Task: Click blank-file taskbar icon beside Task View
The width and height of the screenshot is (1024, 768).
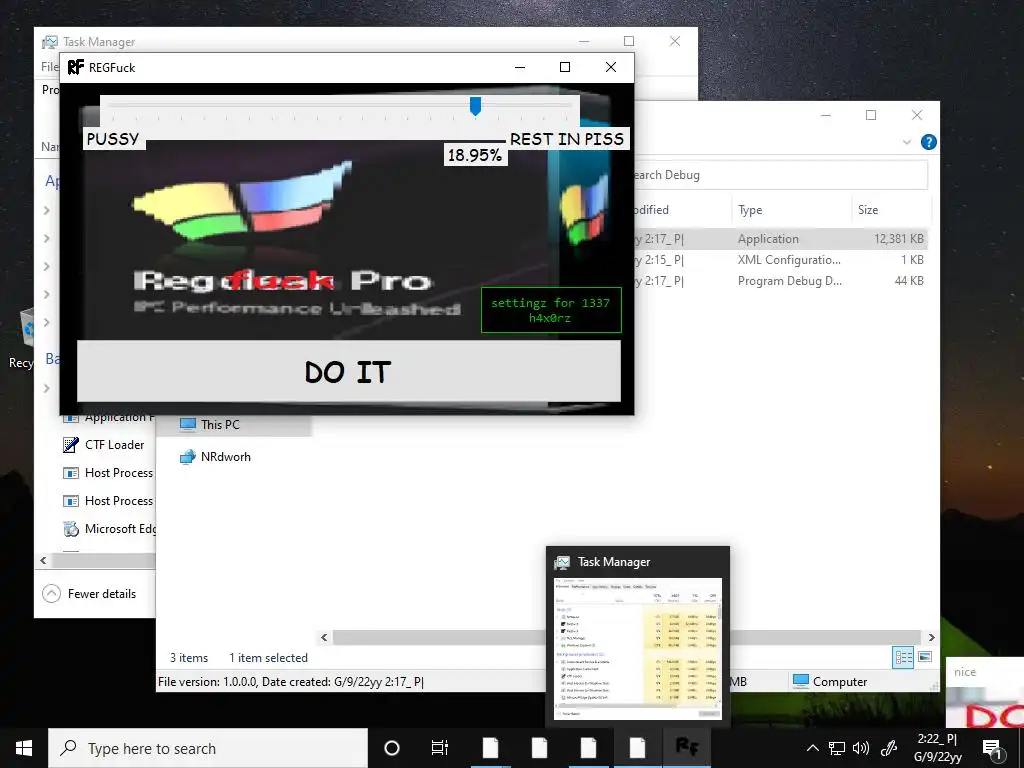Action: (490, 748)
